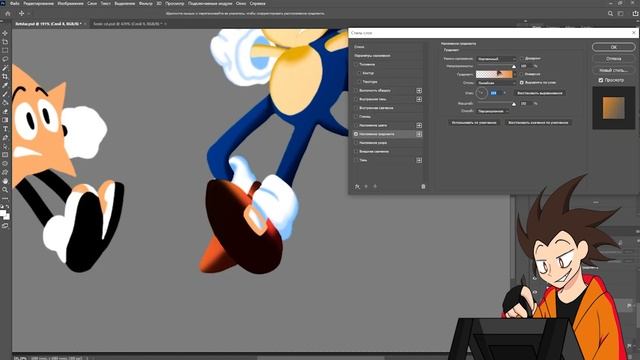Click the Отмена button
The width and height of the screenshot is (640, 360).
(613, 59)
